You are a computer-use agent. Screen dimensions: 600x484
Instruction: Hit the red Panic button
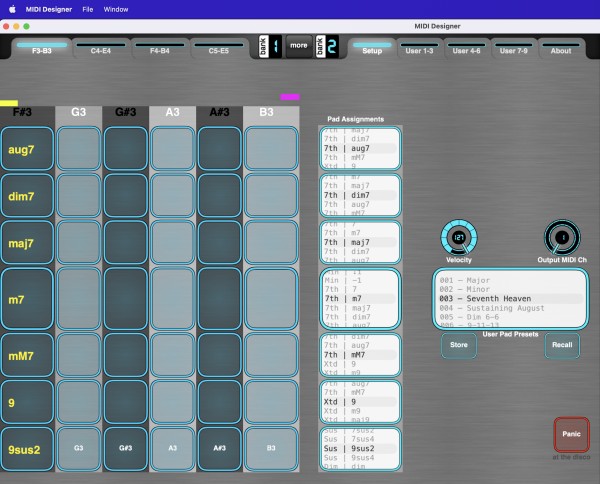pyautogui.click(x=571, y=434)
